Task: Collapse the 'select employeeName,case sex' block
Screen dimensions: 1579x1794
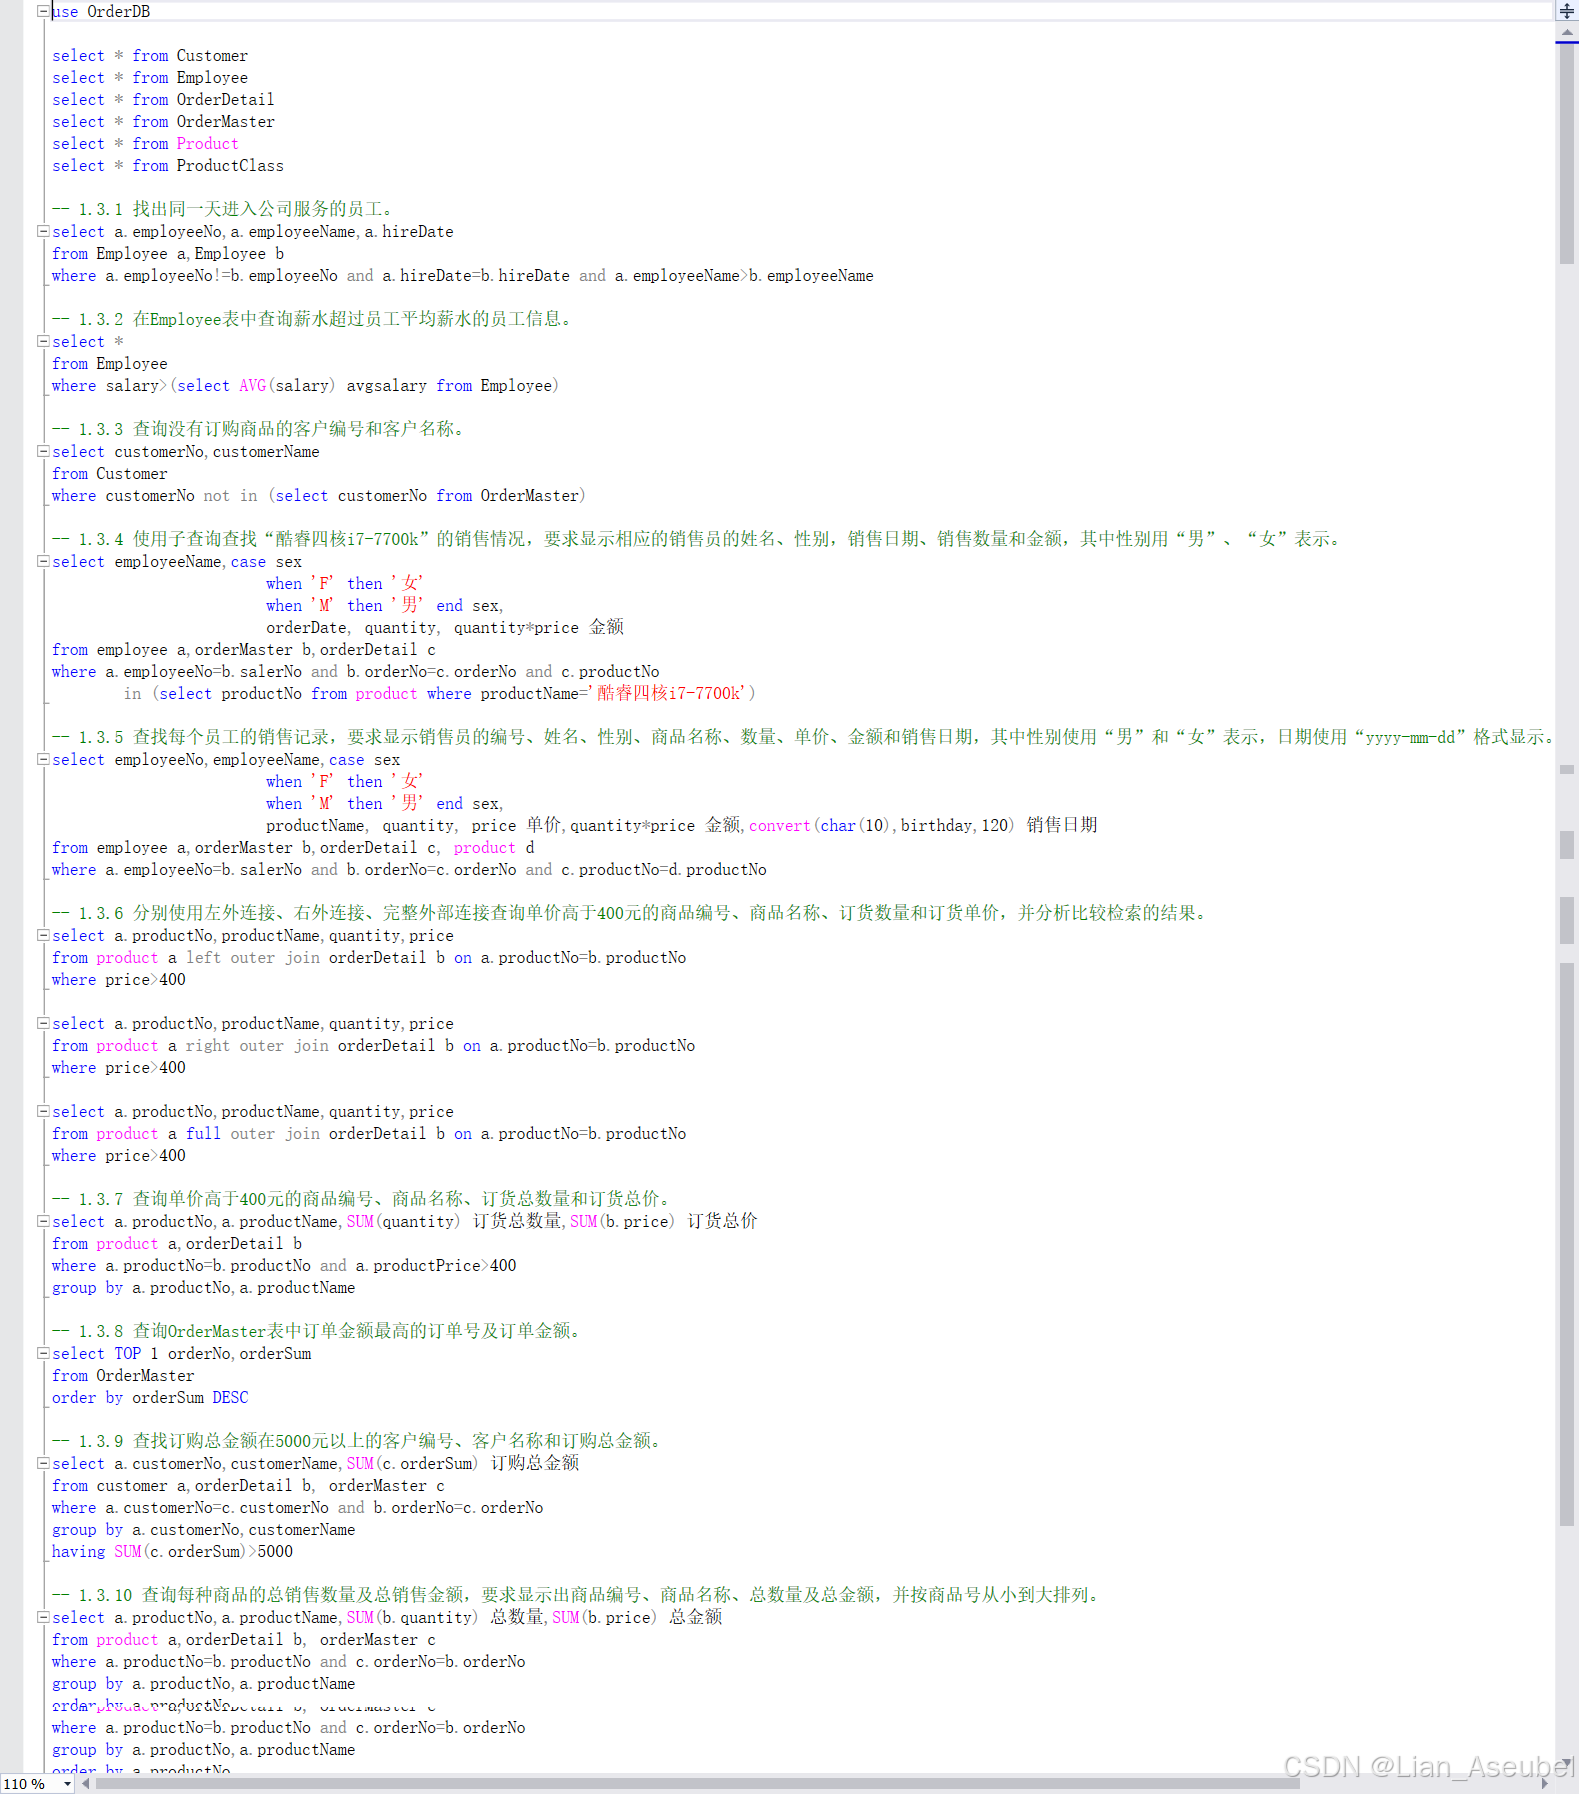Action: (x=43, y=561)
